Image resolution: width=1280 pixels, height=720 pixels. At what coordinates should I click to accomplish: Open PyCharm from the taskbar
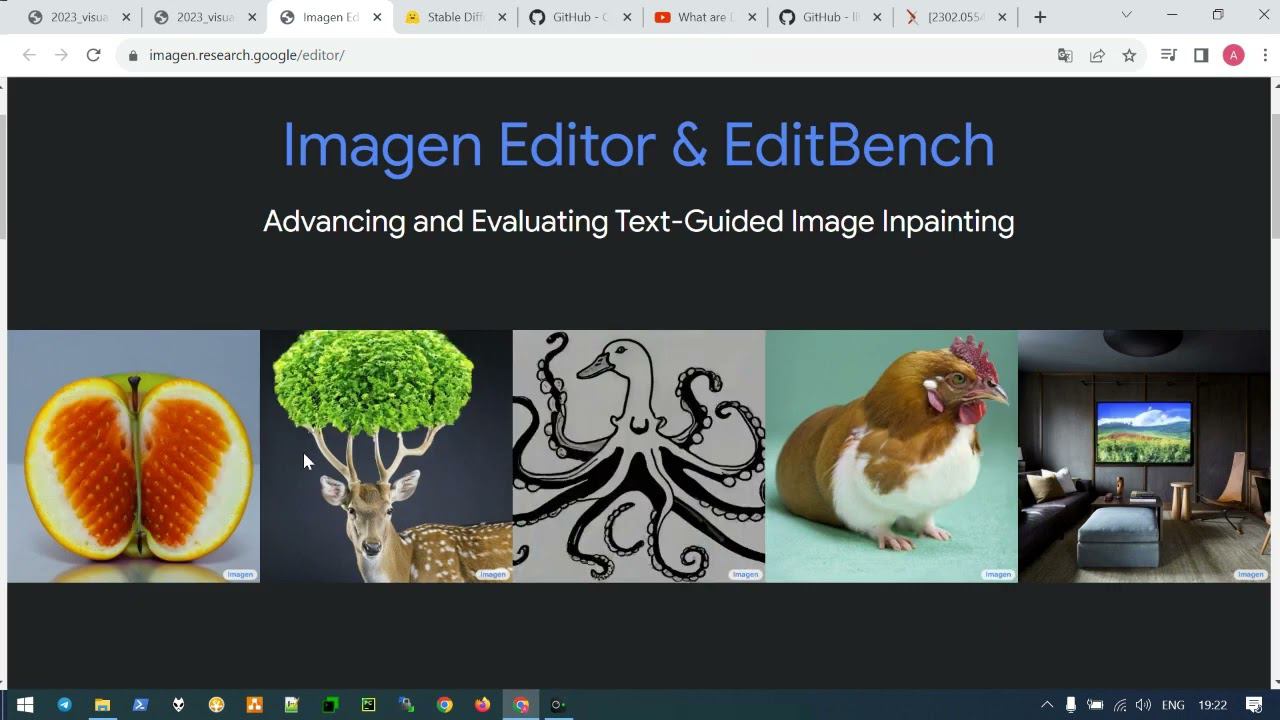[368, 705]
